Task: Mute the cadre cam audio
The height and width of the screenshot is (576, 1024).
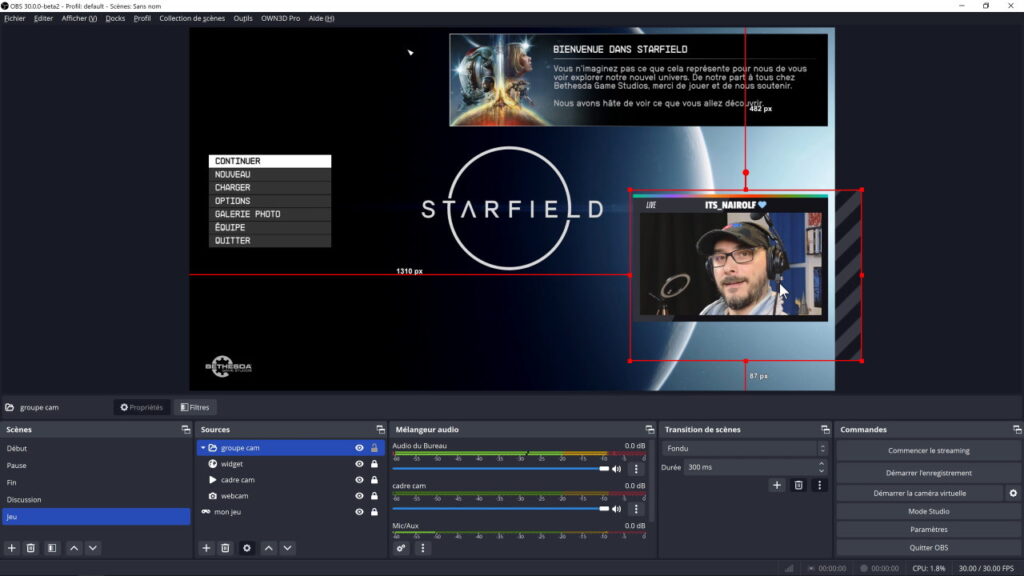Action: point(617,509)
